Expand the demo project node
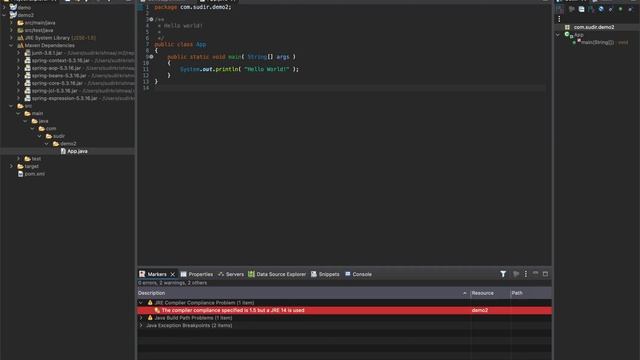The image size is (640, 360). click(4, 7)
